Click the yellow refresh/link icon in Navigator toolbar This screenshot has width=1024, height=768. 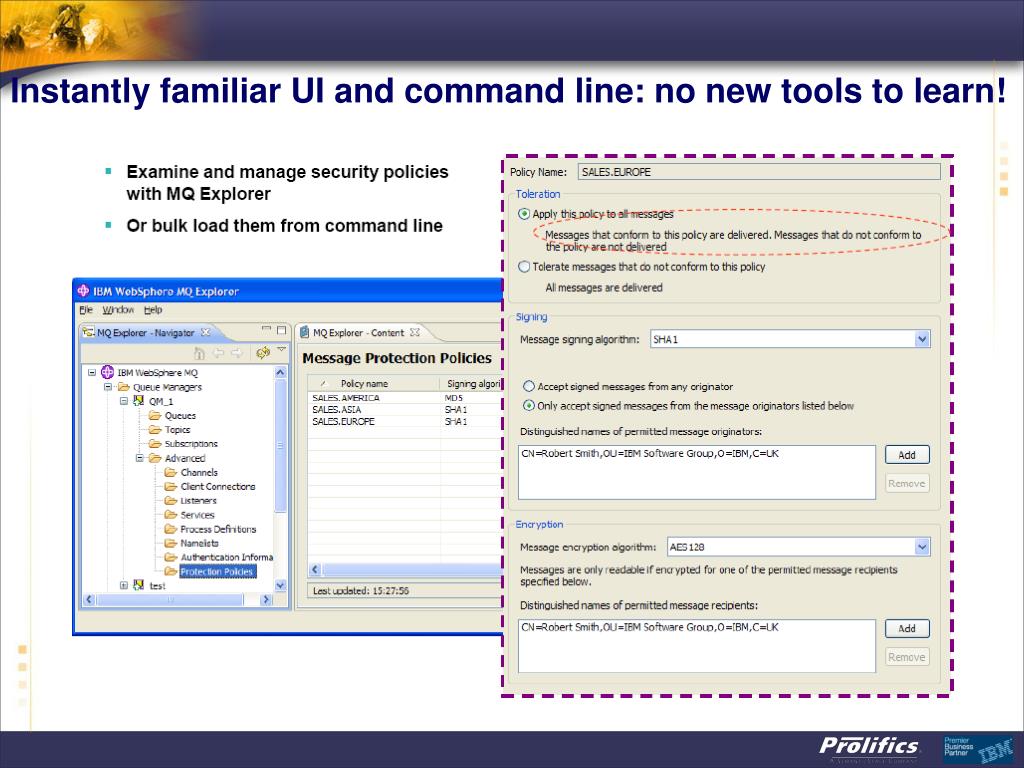(x=263, y=353)
